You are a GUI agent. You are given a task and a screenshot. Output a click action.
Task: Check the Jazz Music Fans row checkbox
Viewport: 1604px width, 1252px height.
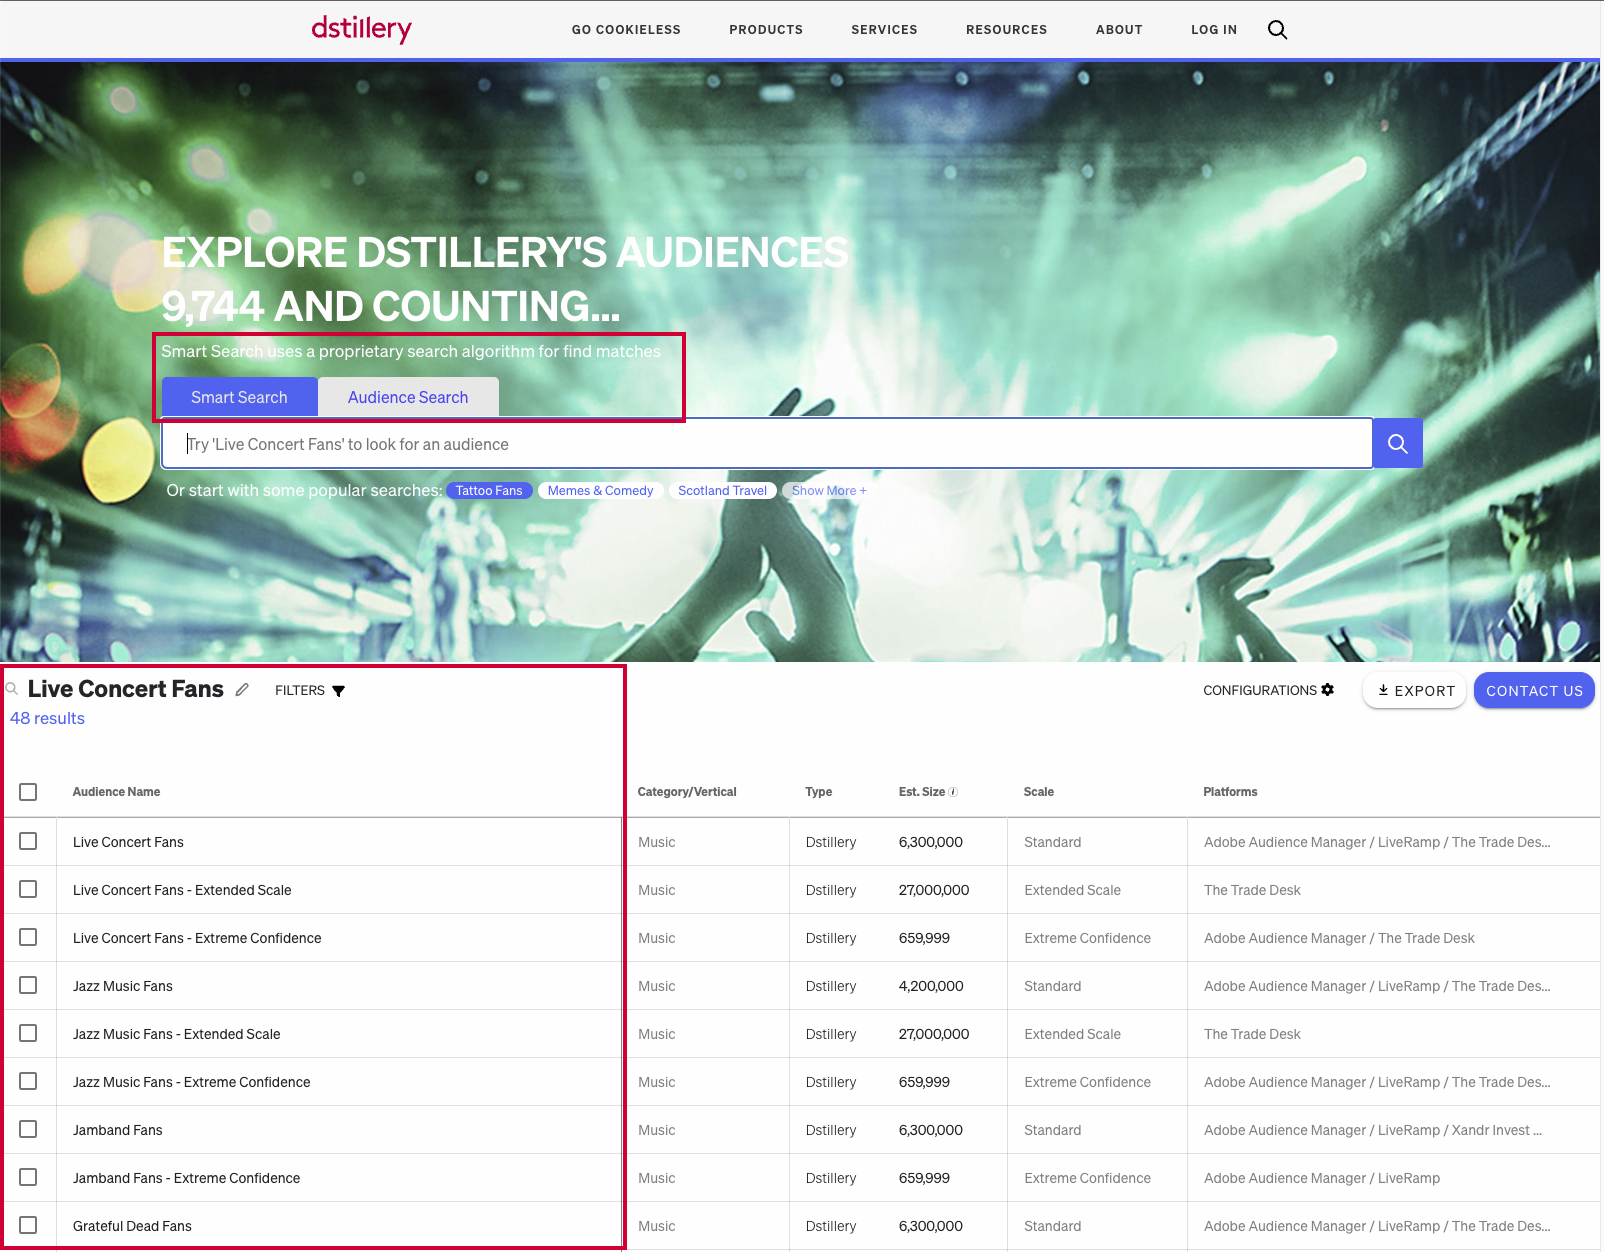pos(28,986)
